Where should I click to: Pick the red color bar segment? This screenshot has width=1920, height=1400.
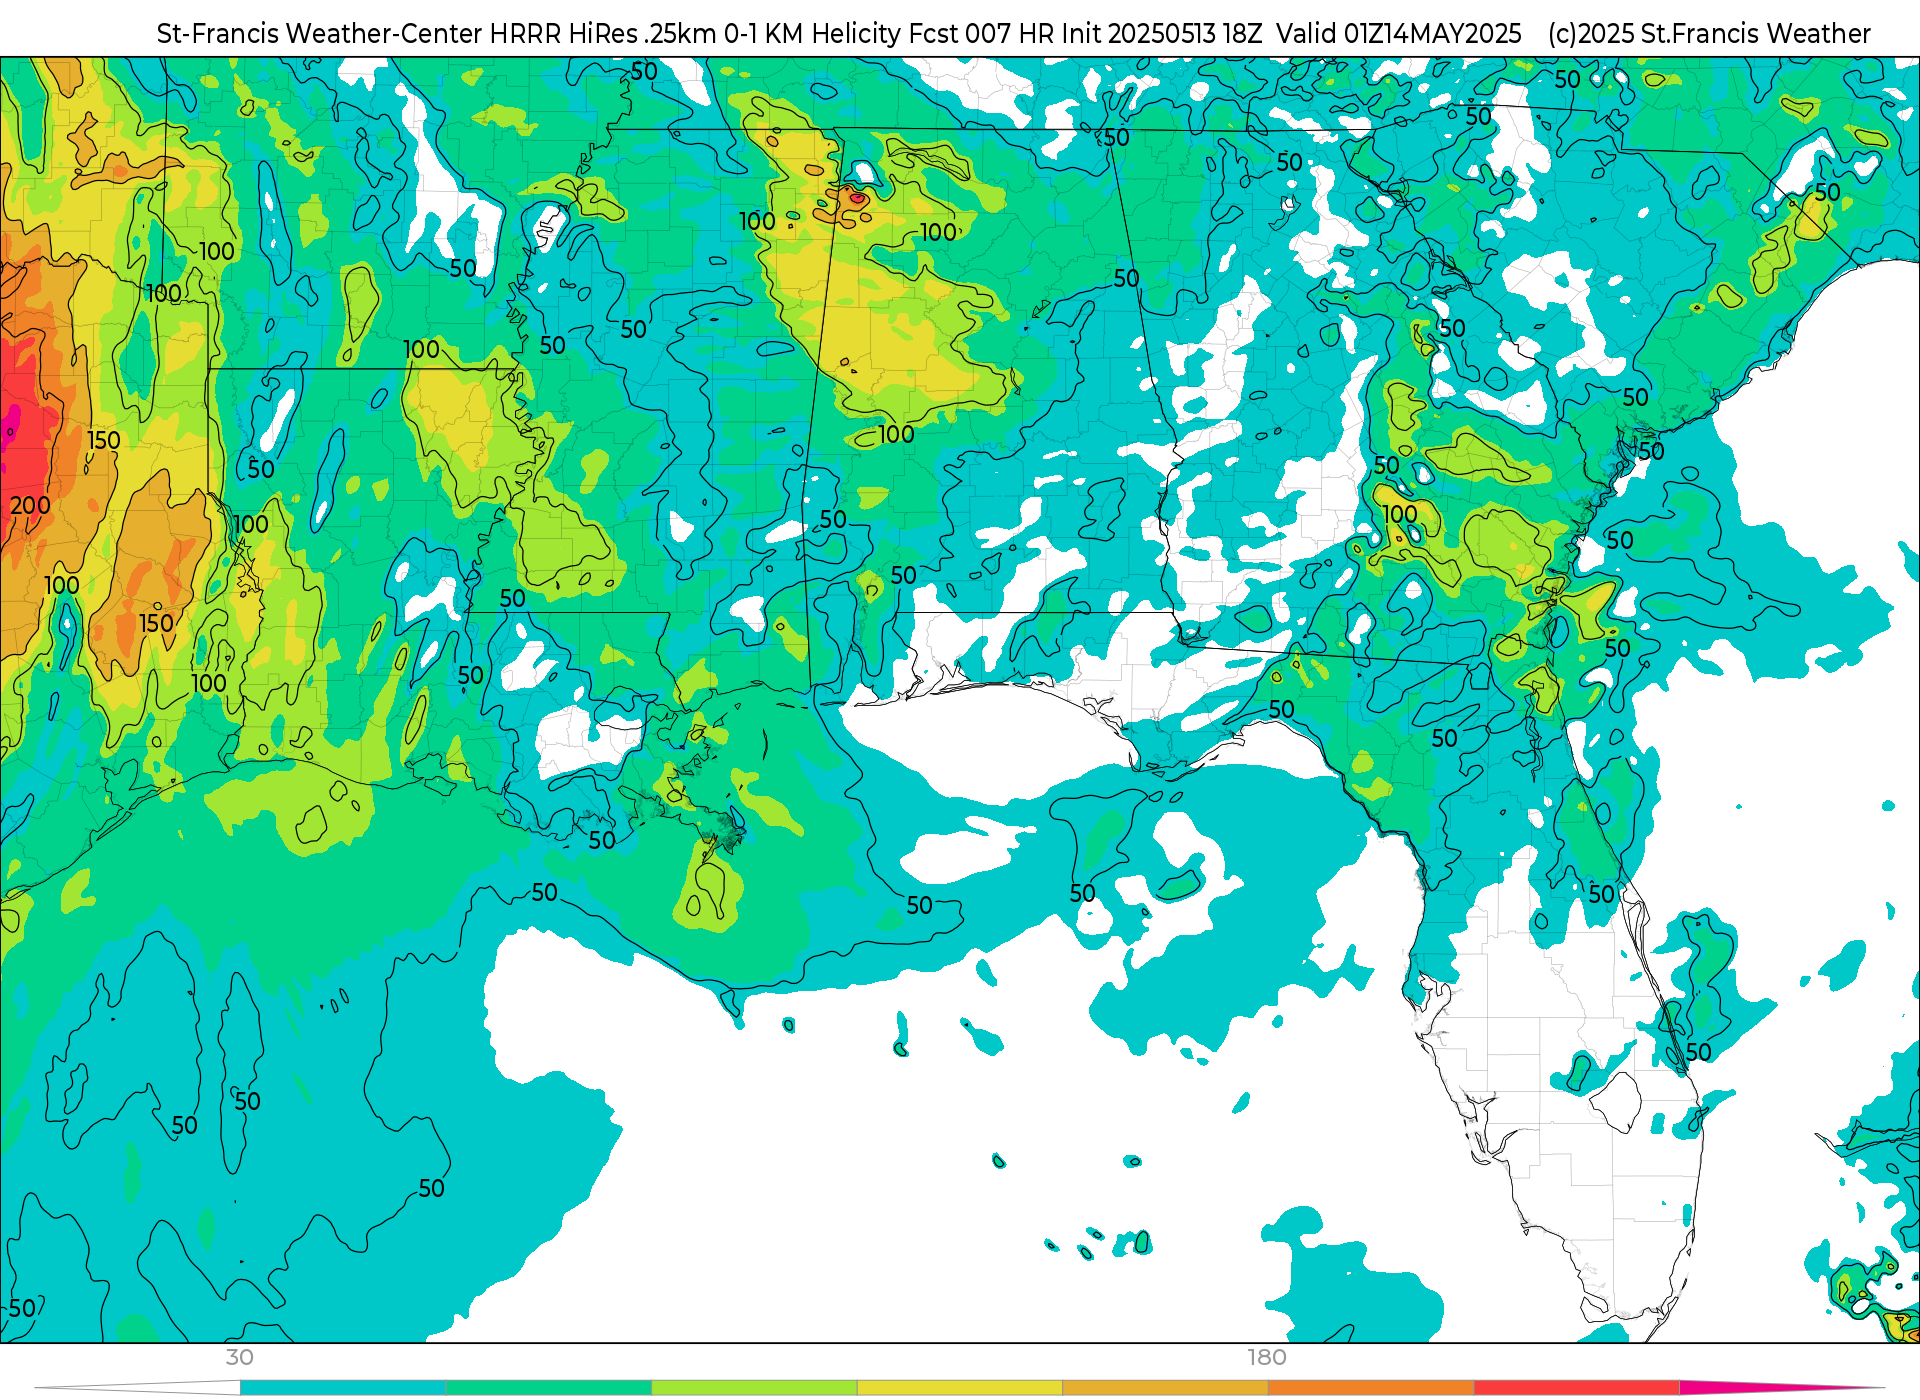coord(1578,1387)
